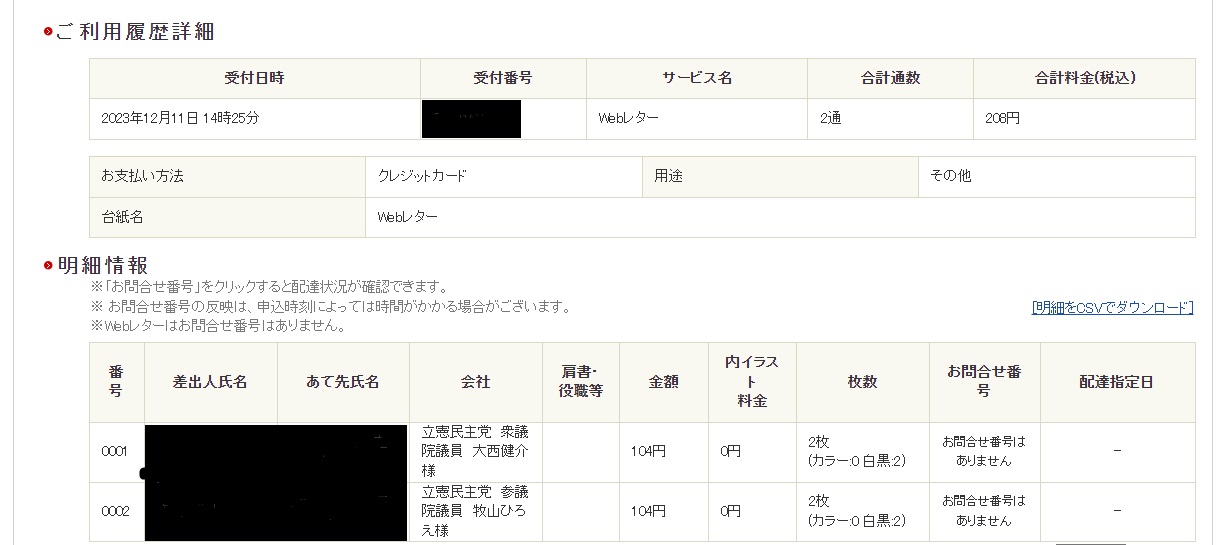Click the 差出人氏名 column header
This screenshot has height=545, width=1220.
(210, 382)
